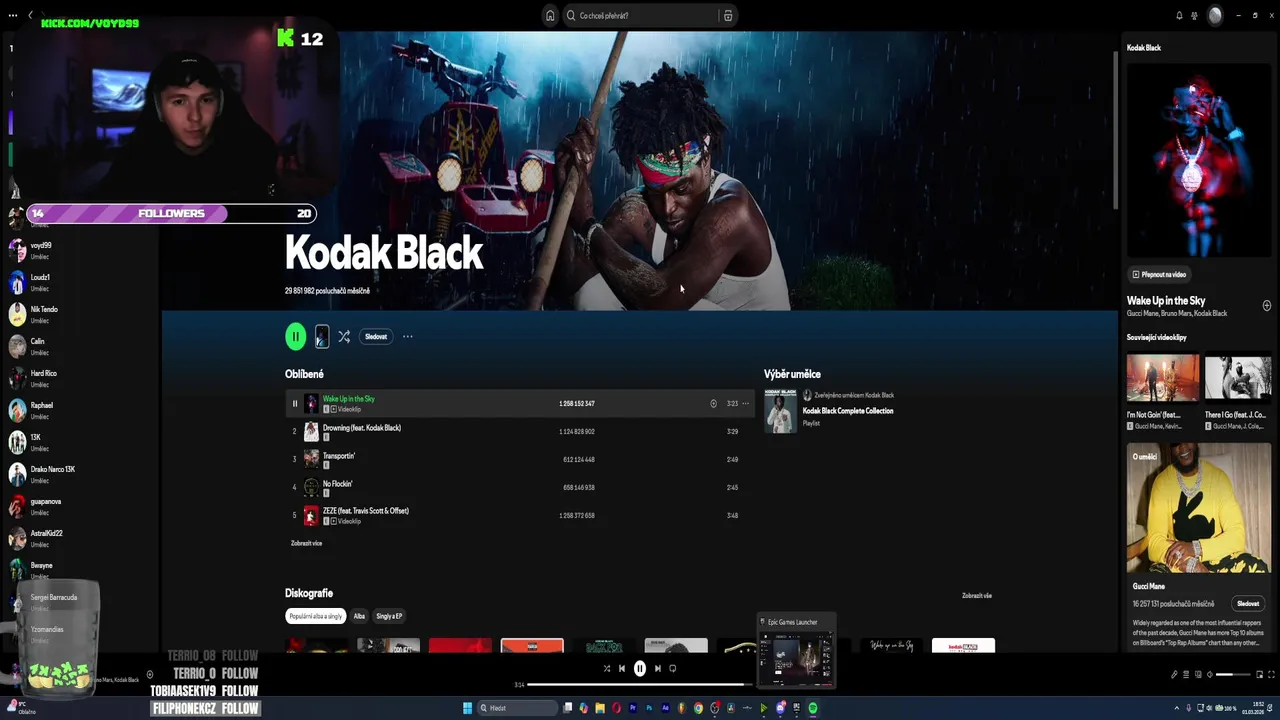Screen dimensions: 1280x720
Task: Open the notifications bell icon
Action: [x=1179, y=15]
